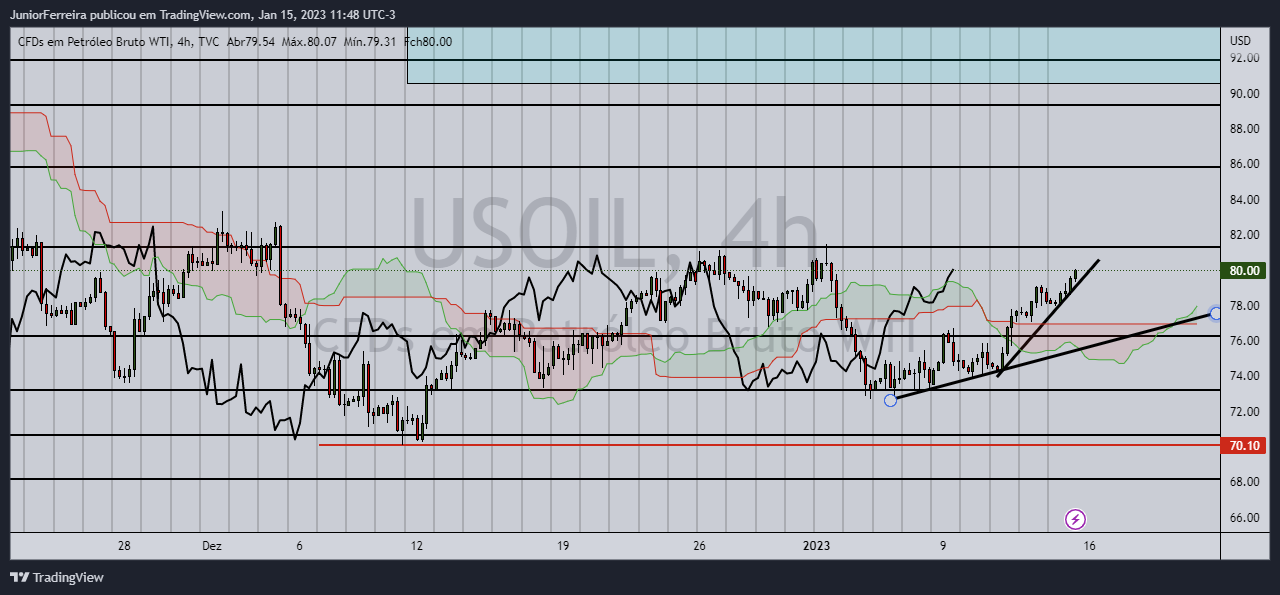This screenshot has width=1280, height=595.
Task: Click the date label 6 on time axis
Action: tap(299, 546)
